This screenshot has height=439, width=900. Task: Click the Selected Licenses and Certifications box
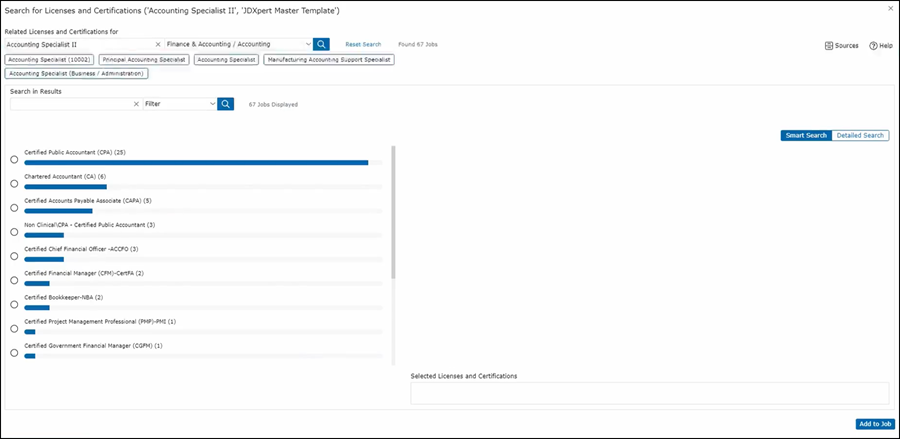(649, 393)
